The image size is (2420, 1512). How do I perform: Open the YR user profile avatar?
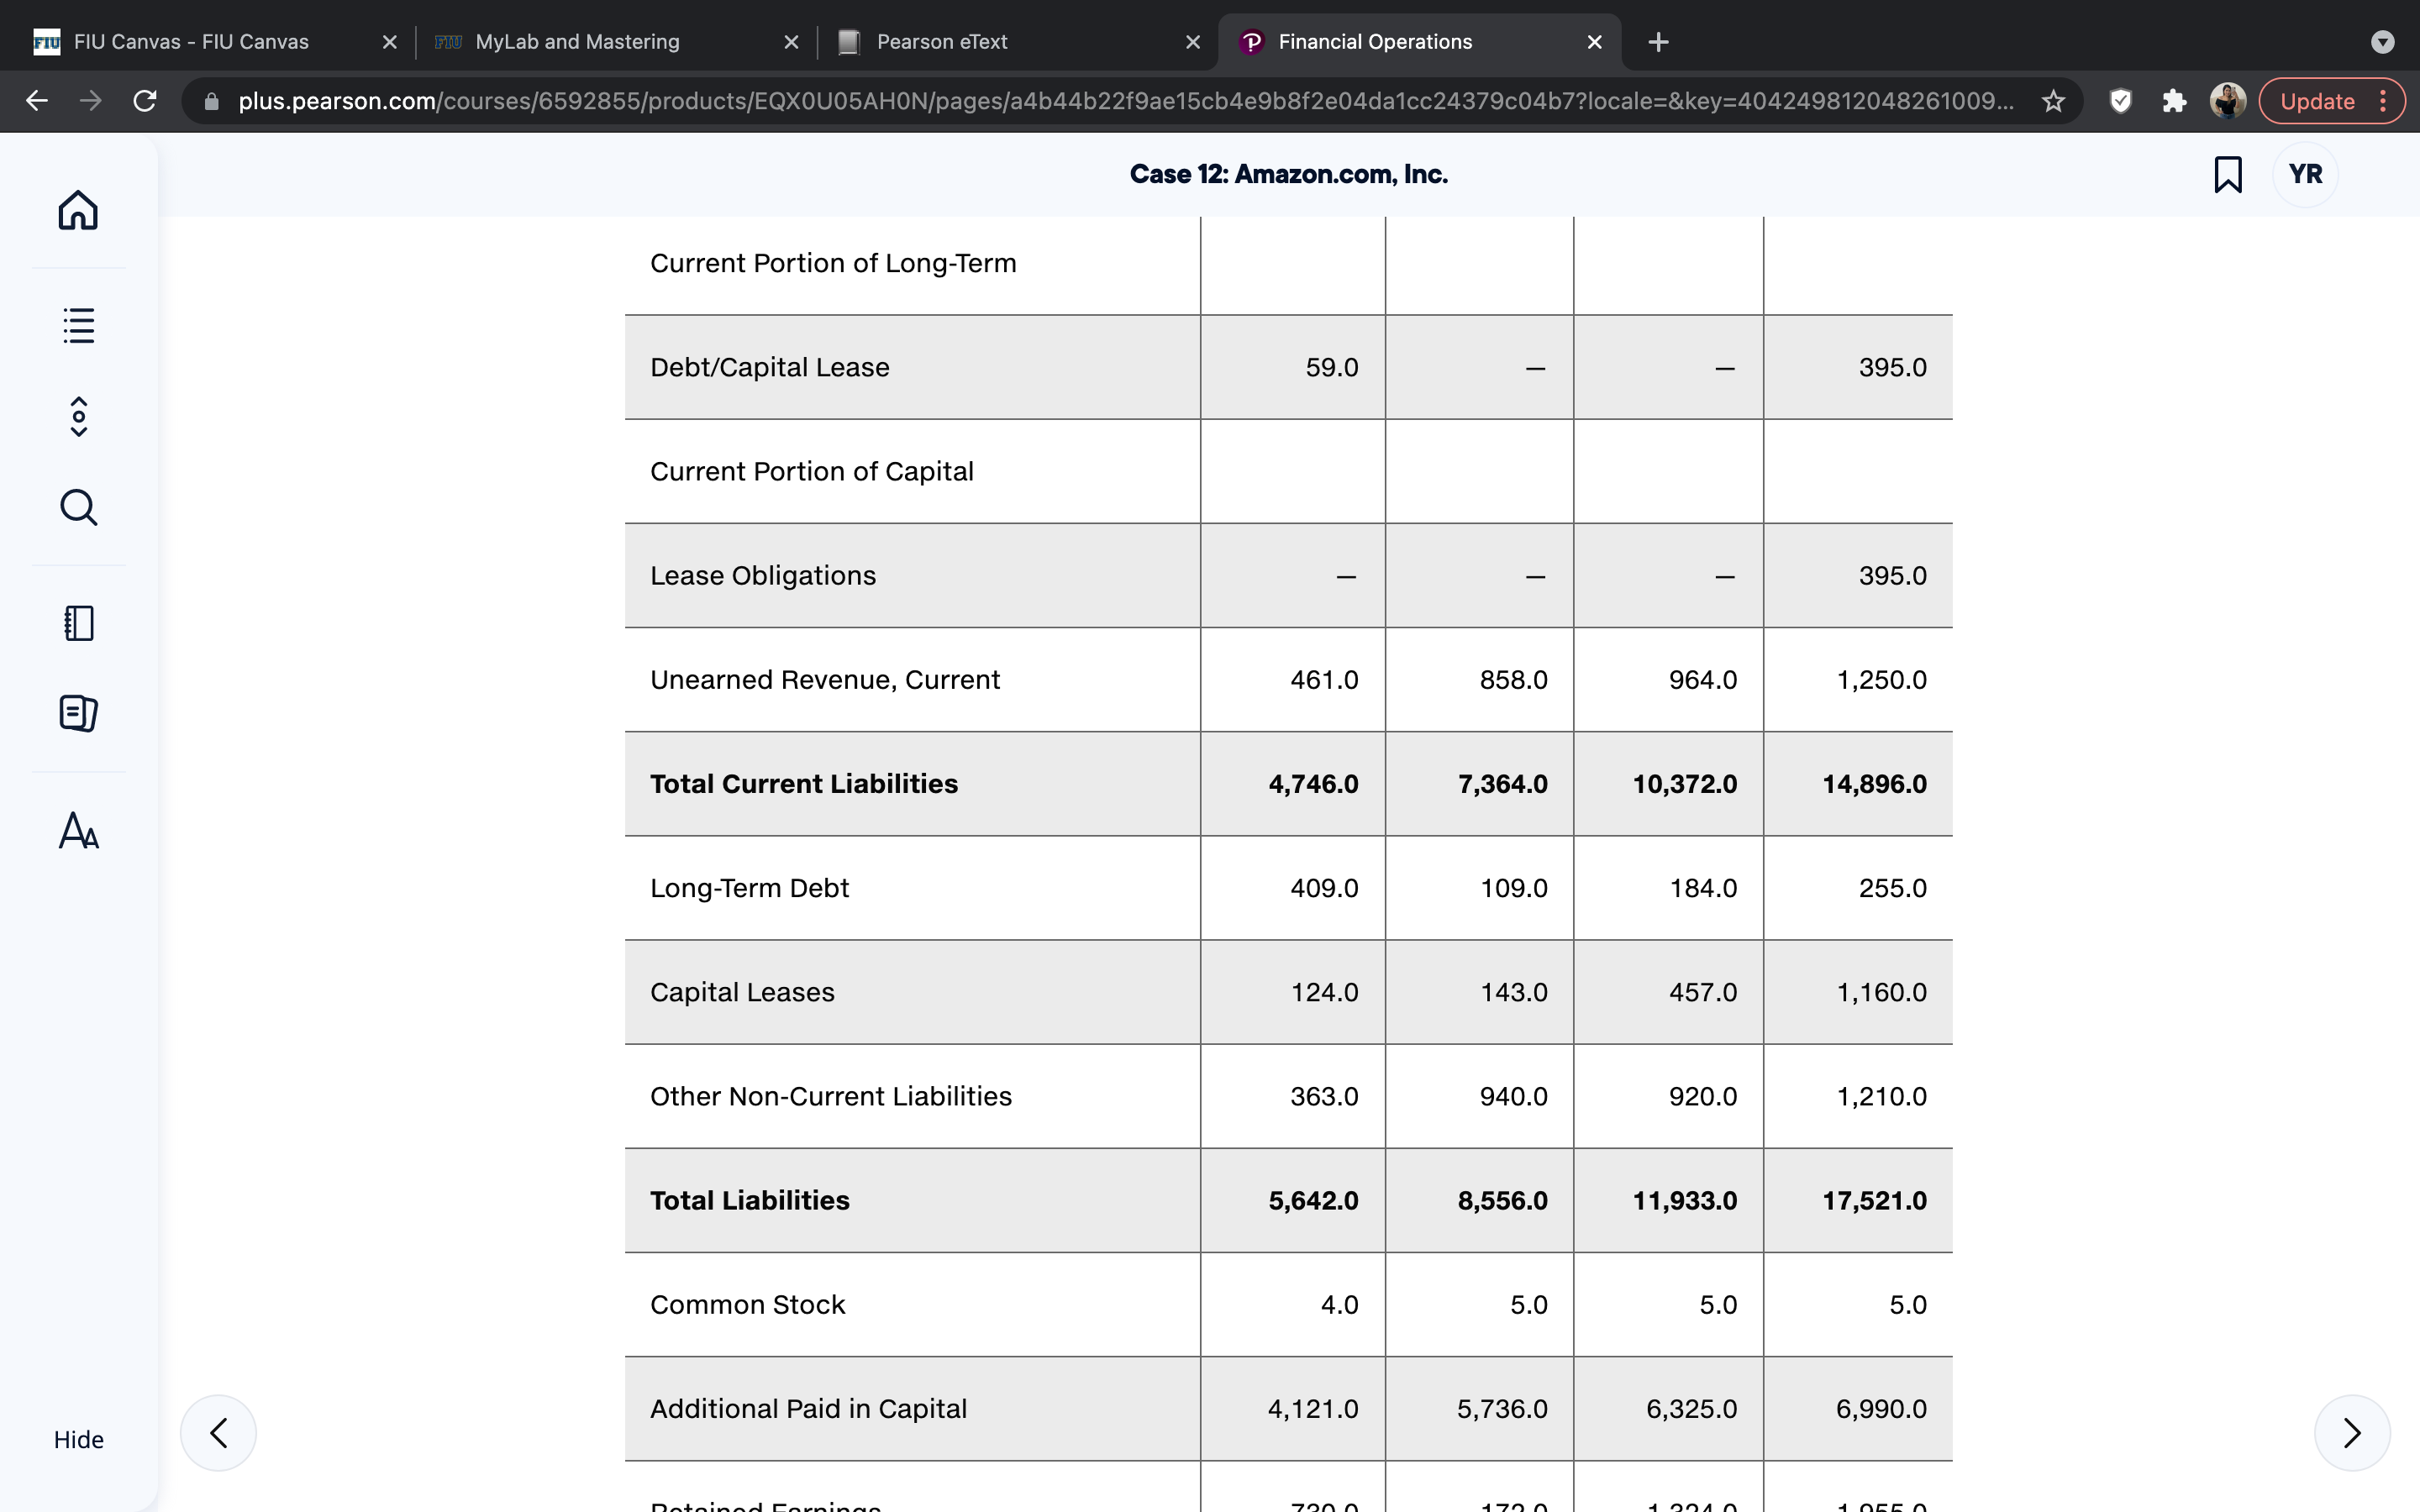click(2305, 174)
